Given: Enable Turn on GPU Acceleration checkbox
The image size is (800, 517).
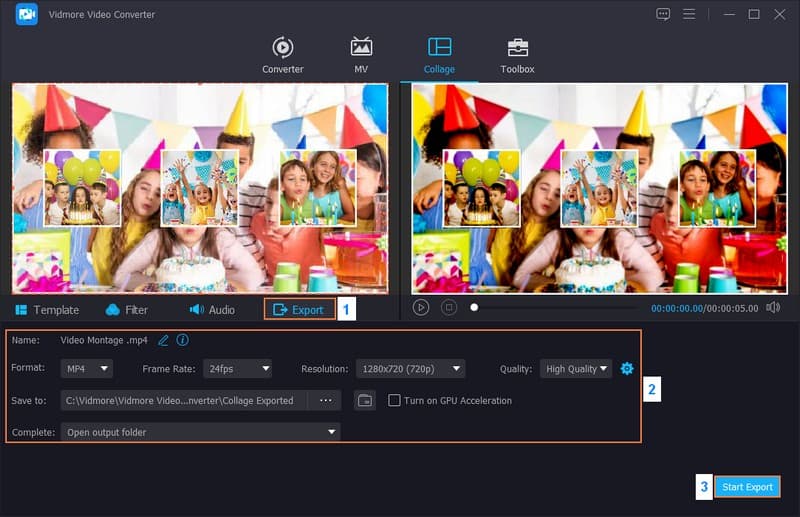Looking at the screenshot, I should [395, 400].
